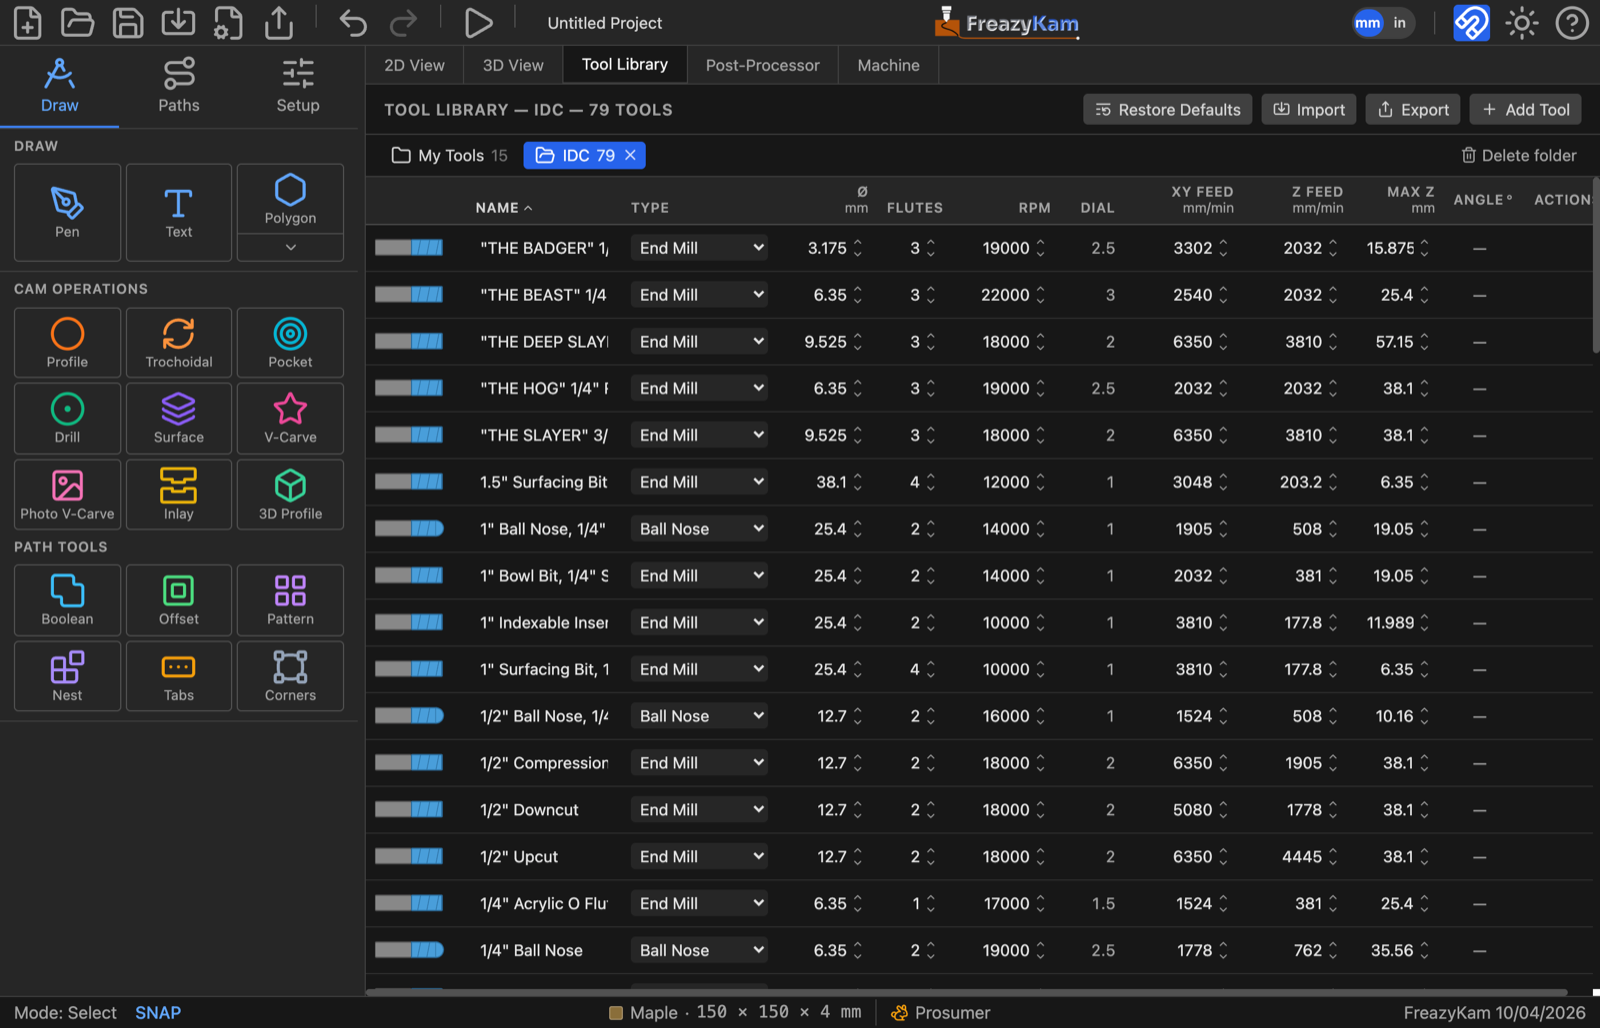The image size is (1600, 1028).
Task: Open type dropdown for 1/4" Ball Nose row
Action: tap(699, 950)
